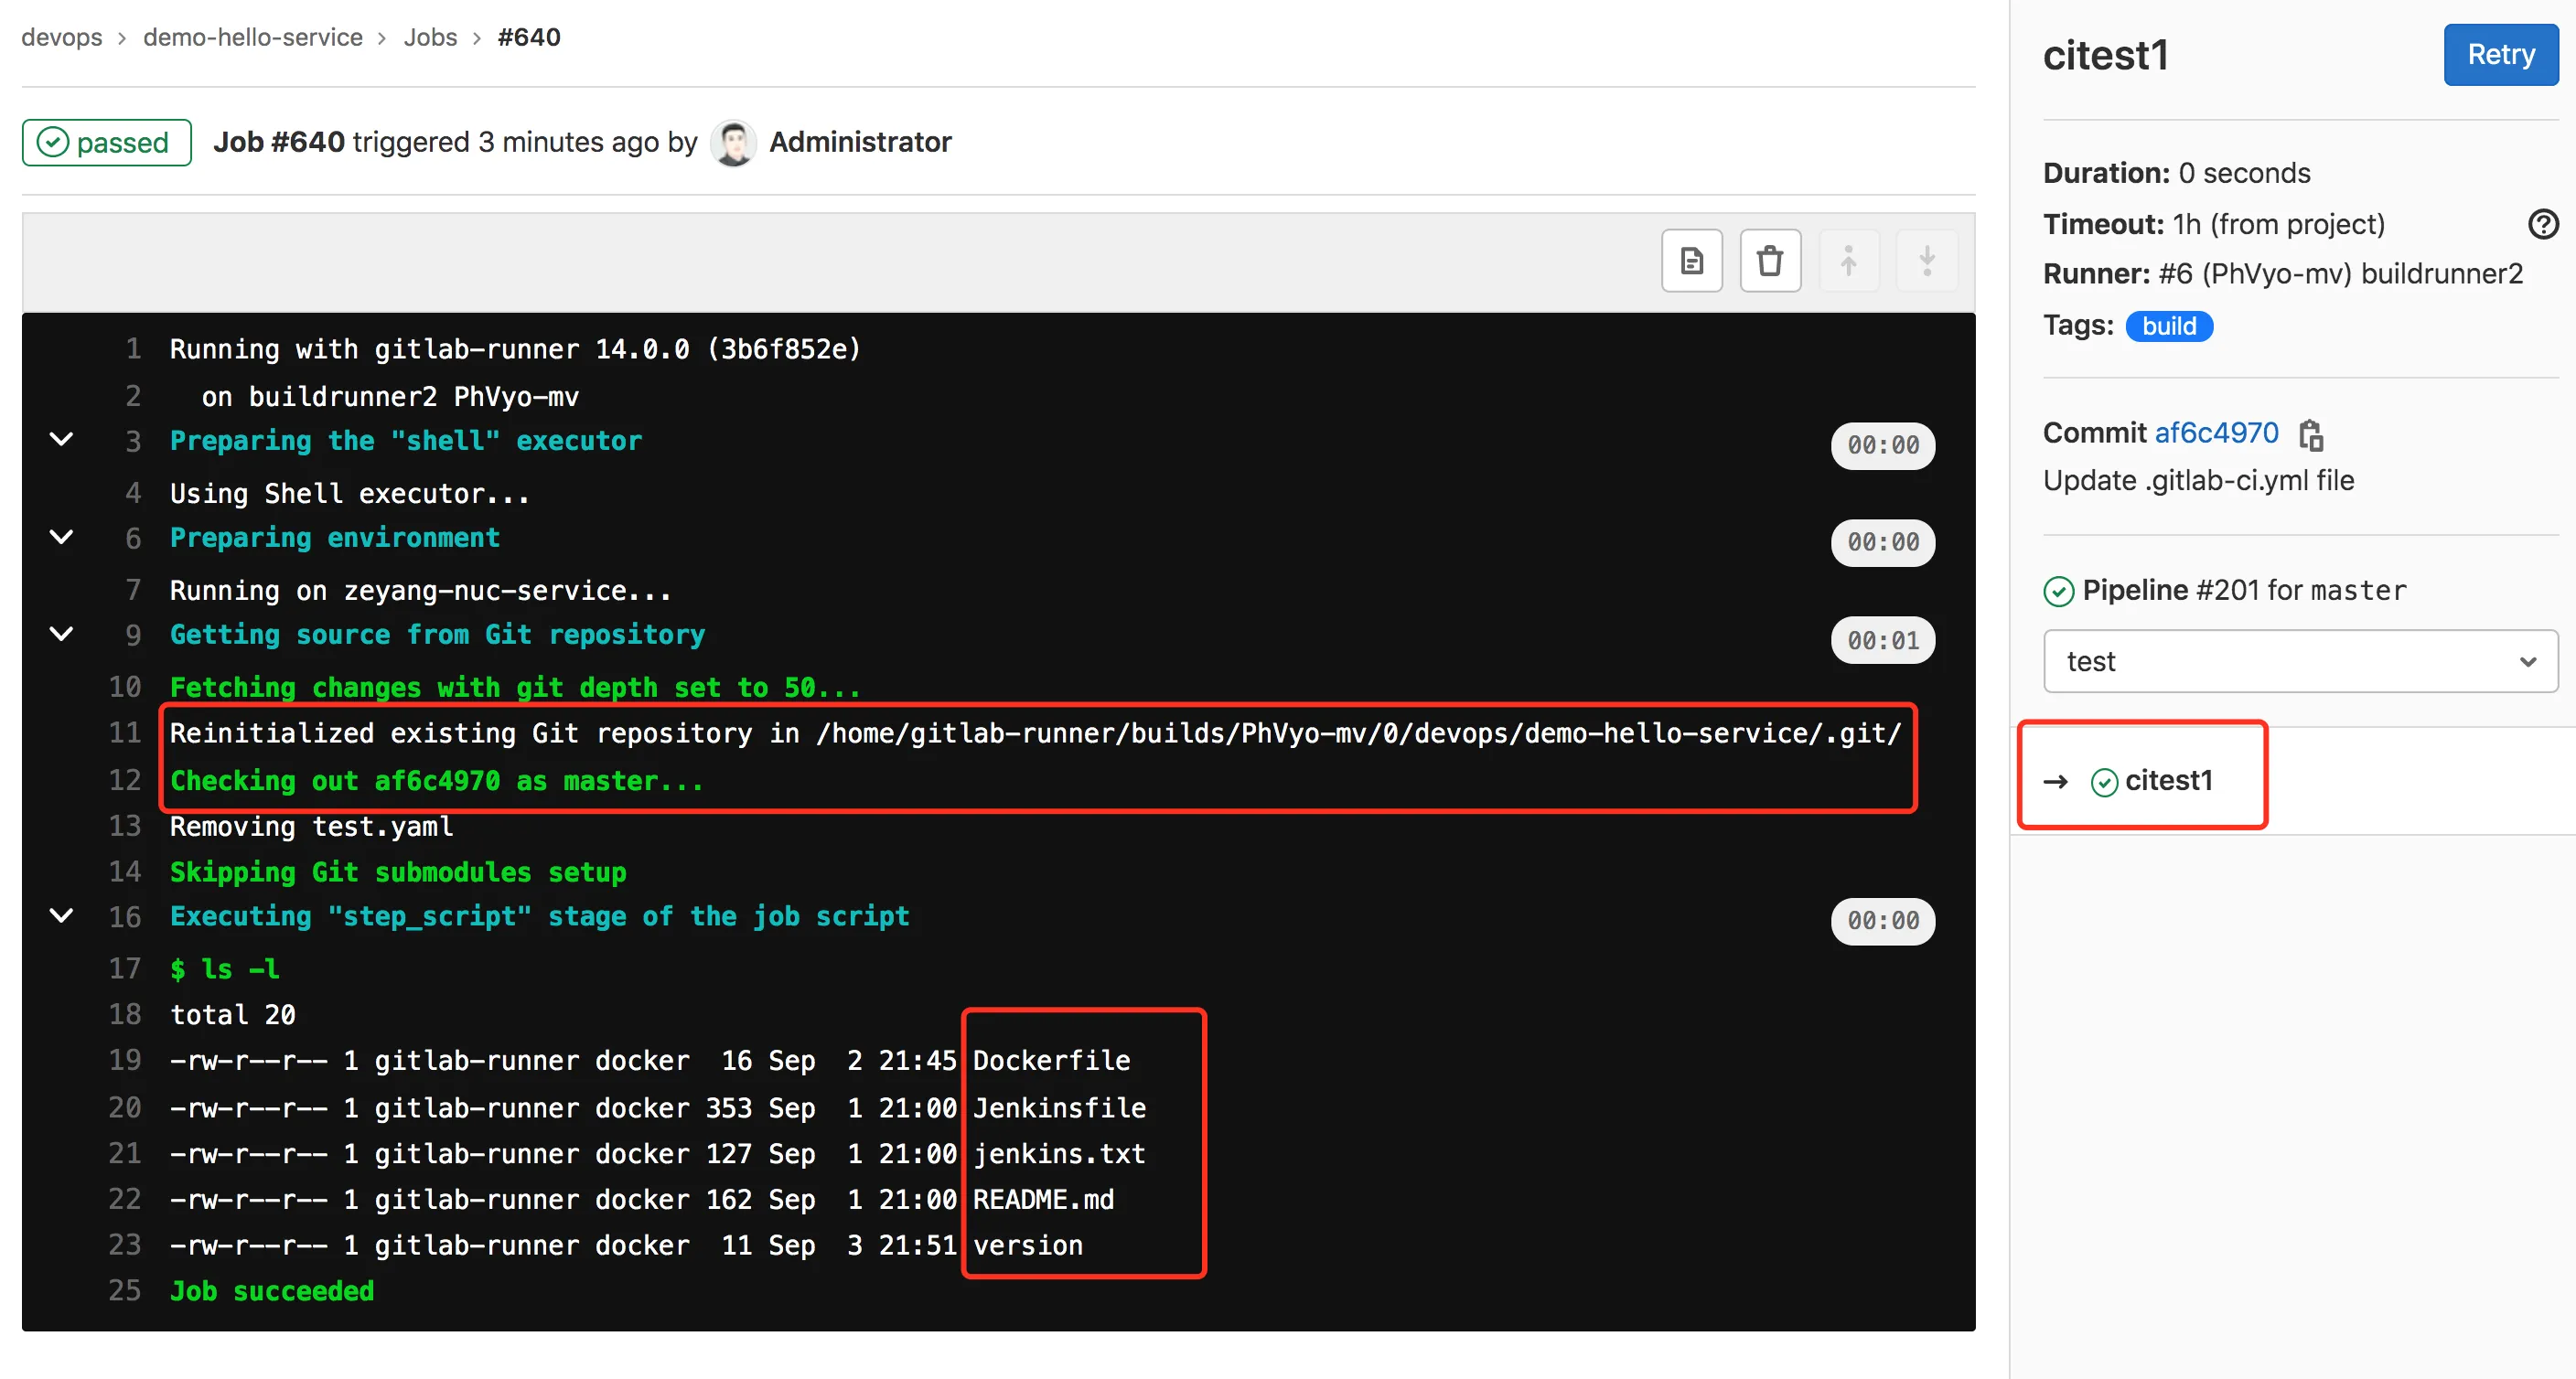Click the passed status badge
Screen dimensions: 2576x1379
pos(106,143)
